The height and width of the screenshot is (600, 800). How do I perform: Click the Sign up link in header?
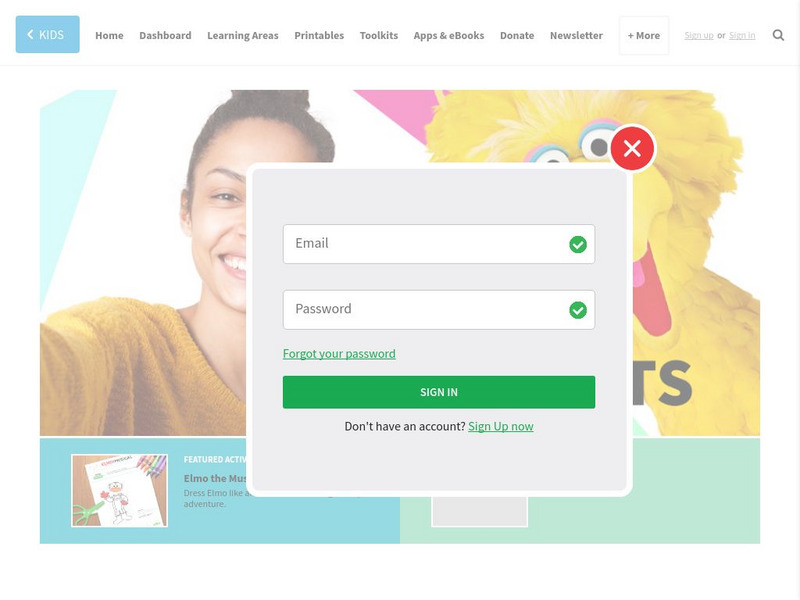[x=698, y=35]
